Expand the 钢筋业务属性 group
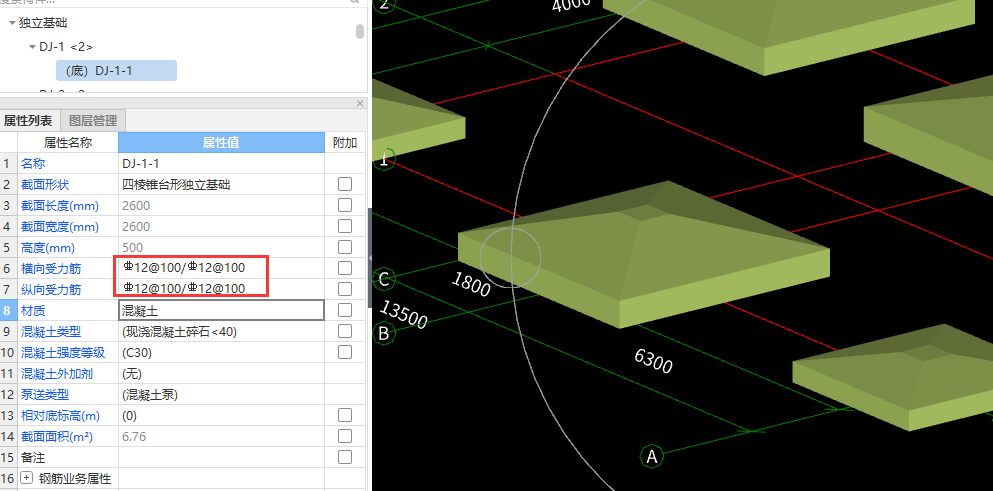The height and width of the screenshot is (491, 993). pyautogui.click(x=26, y=478)
